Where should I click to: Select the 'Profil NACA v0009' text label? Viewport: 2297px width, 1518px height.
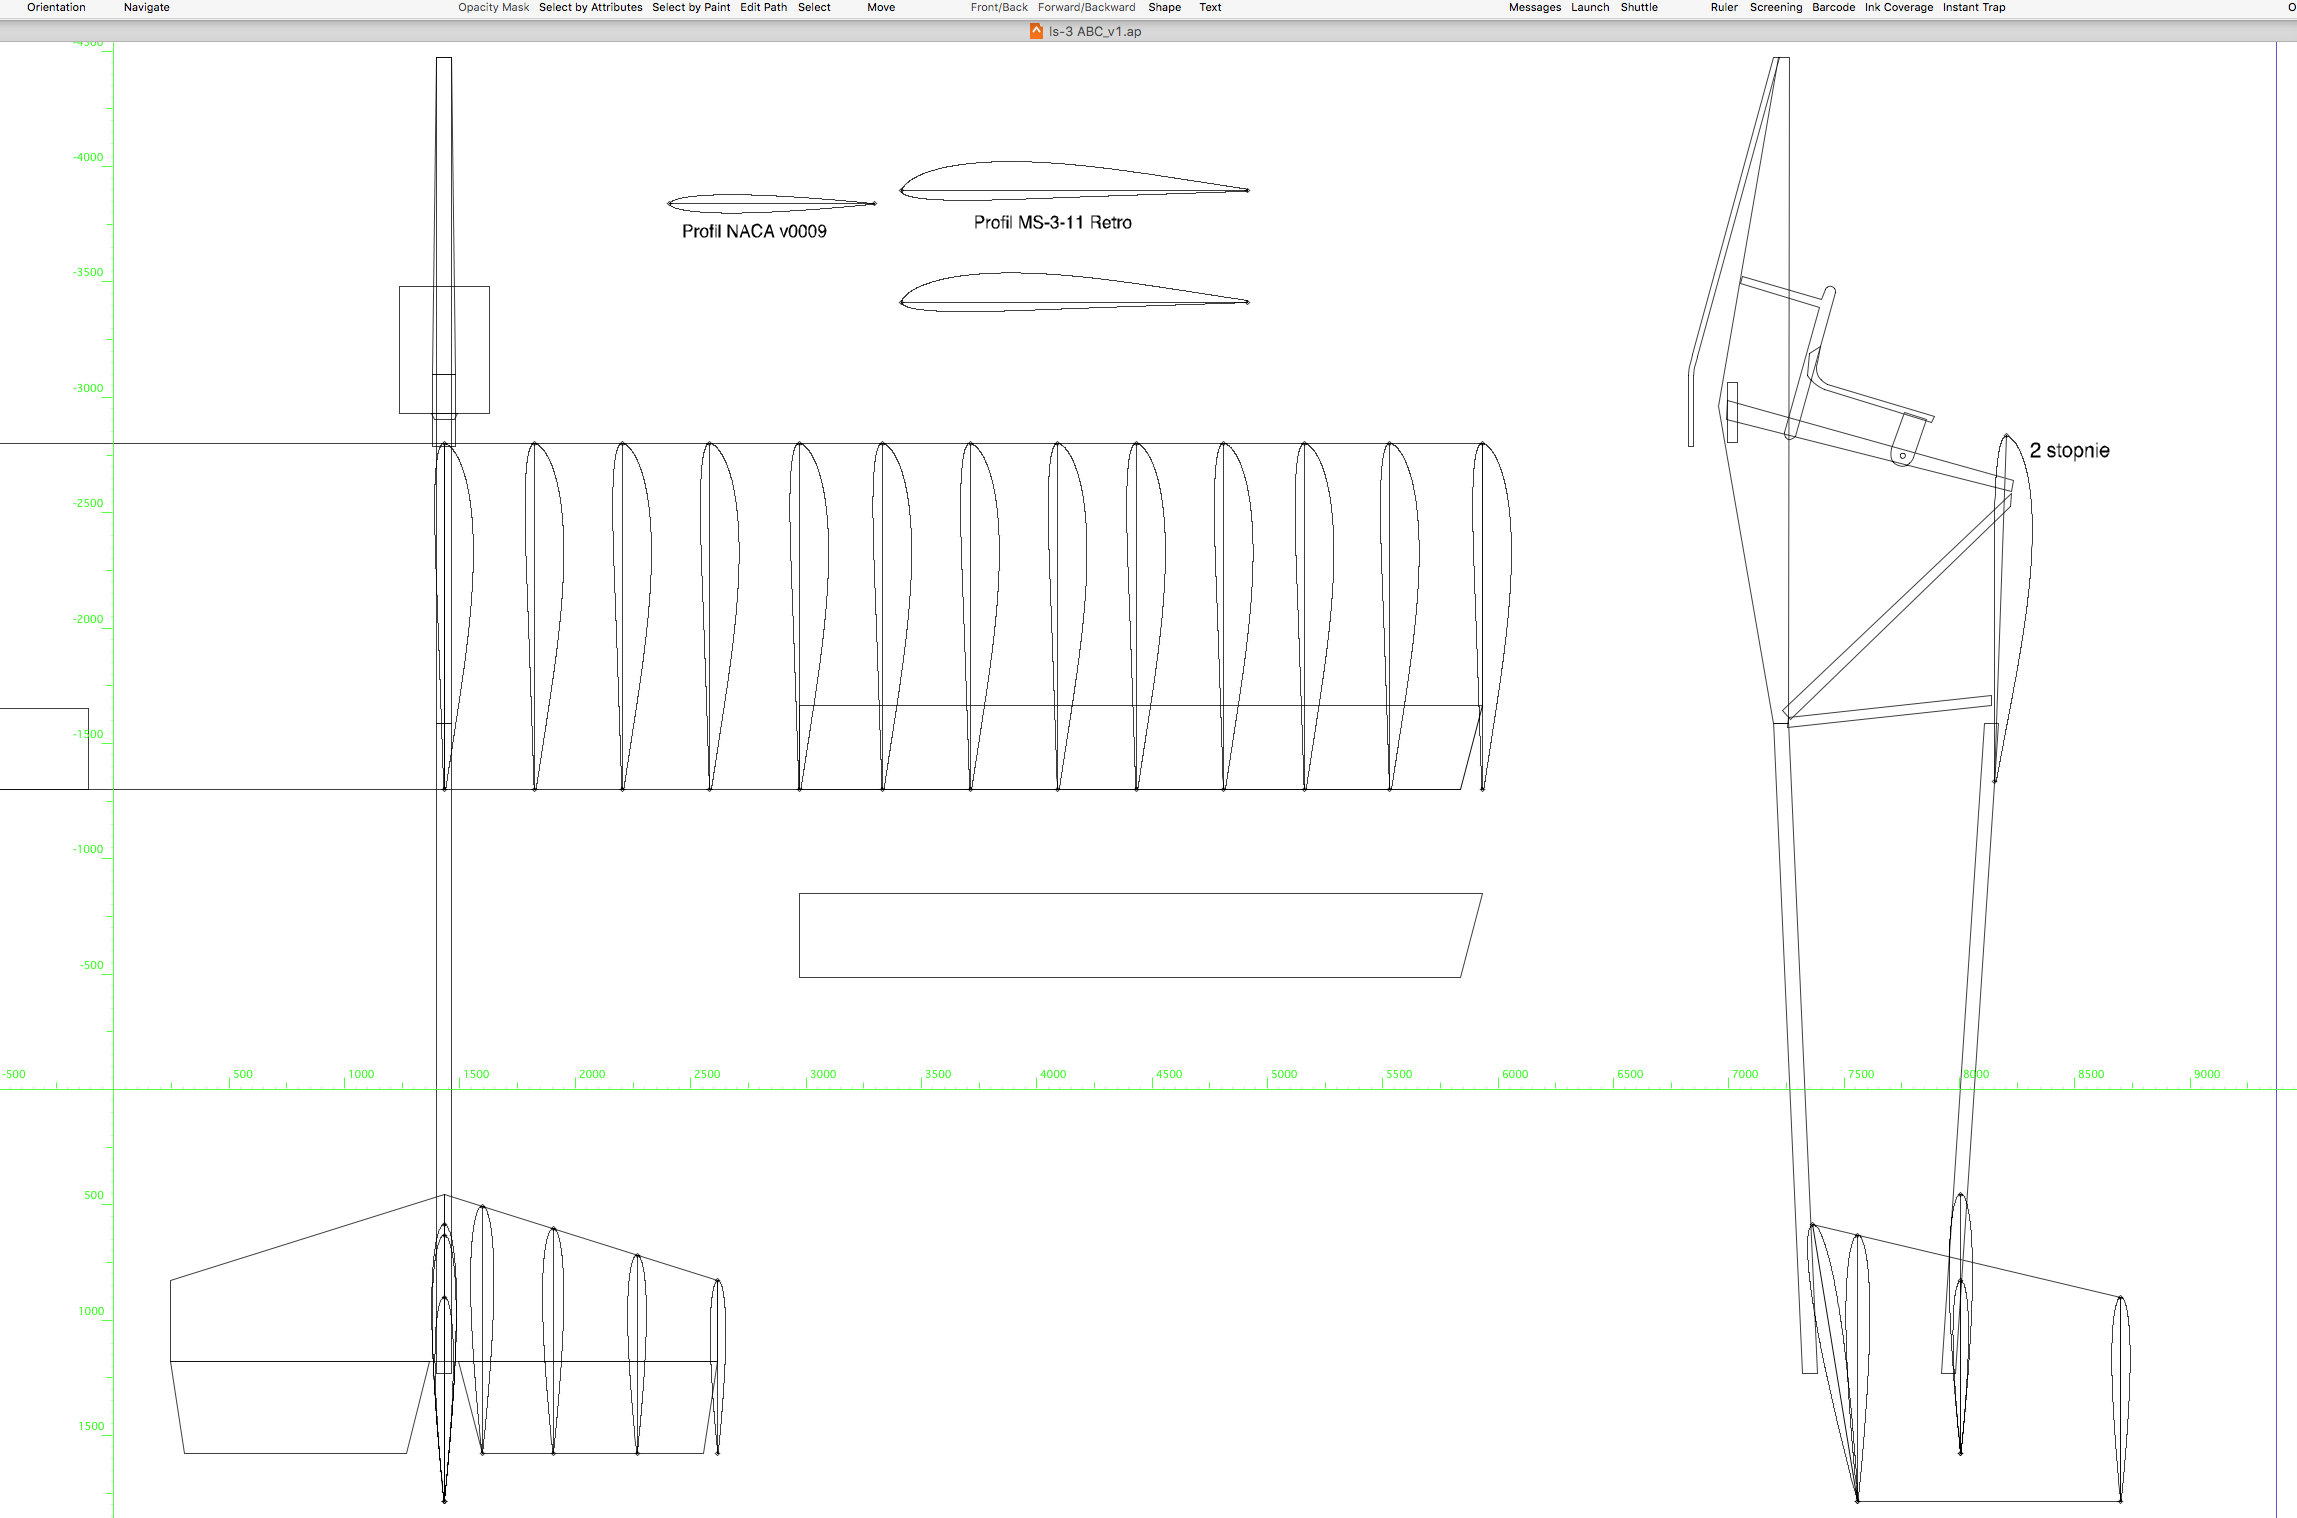tap(754, 231)
